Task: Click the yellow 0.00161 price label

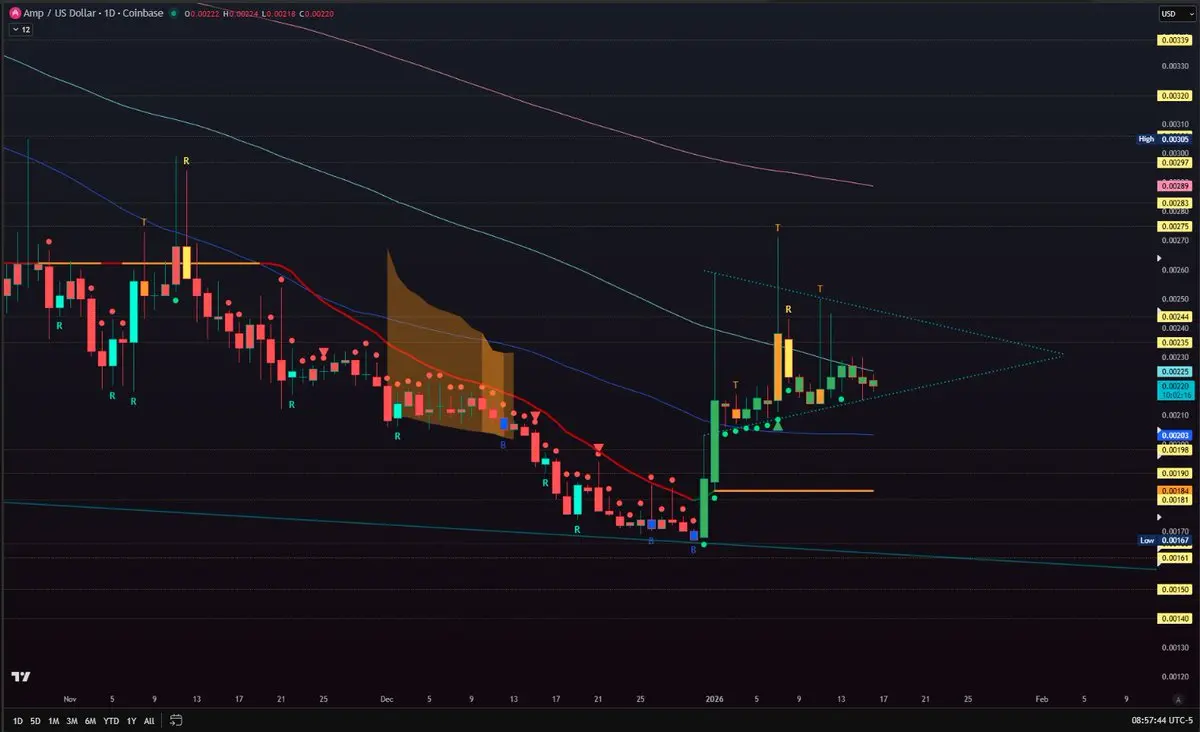Action: [1174, 557]
